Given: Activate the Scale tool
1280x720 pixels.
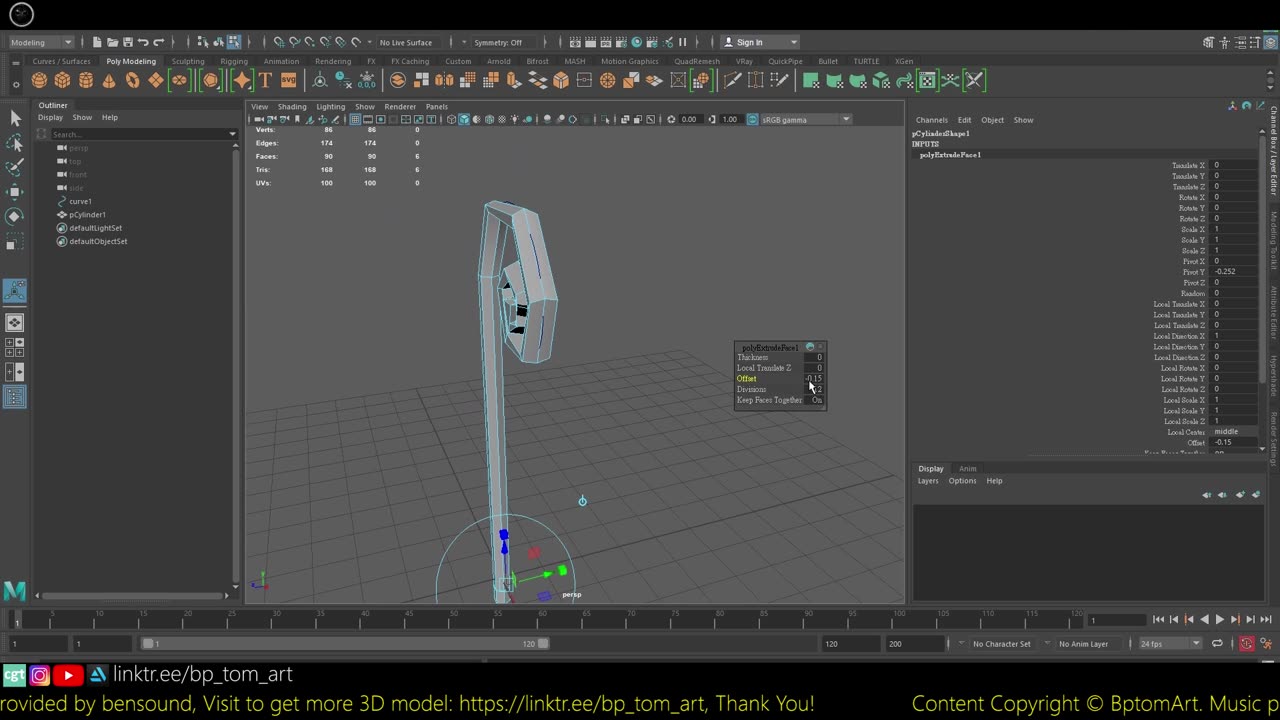Looking at the screenshot, I should (x=15, y=241).
